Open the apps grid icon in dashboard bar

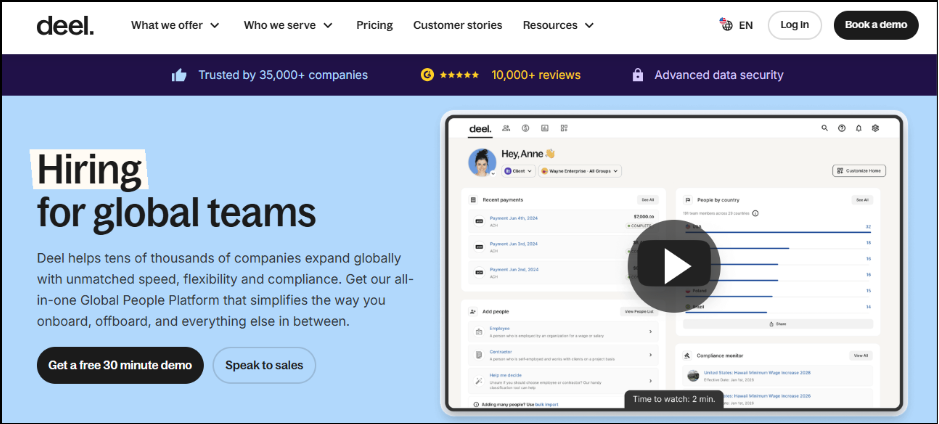(x=564, y=128)
